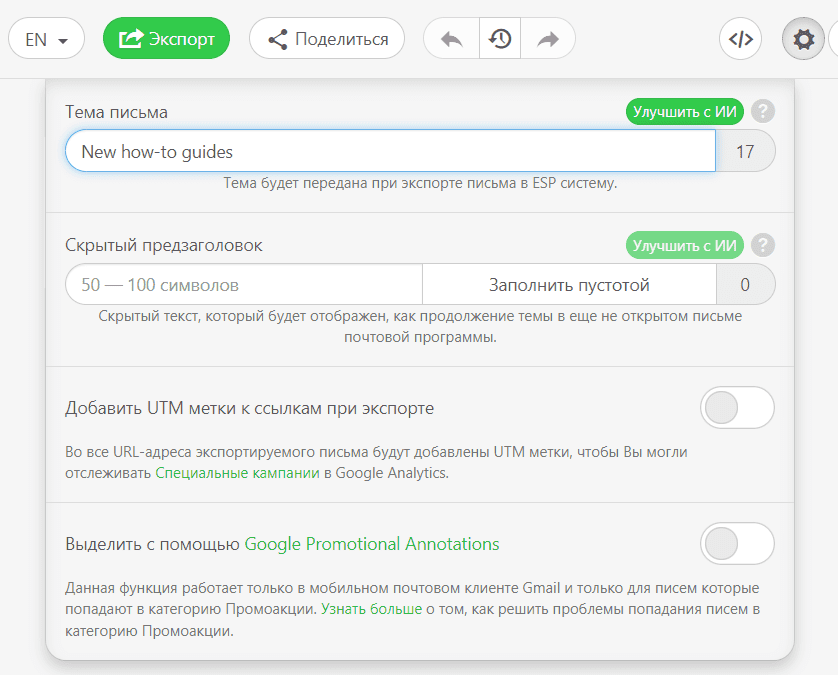Open help tooltip next to Тема письма
Screen dimensions: 838x675
(763, 112)
